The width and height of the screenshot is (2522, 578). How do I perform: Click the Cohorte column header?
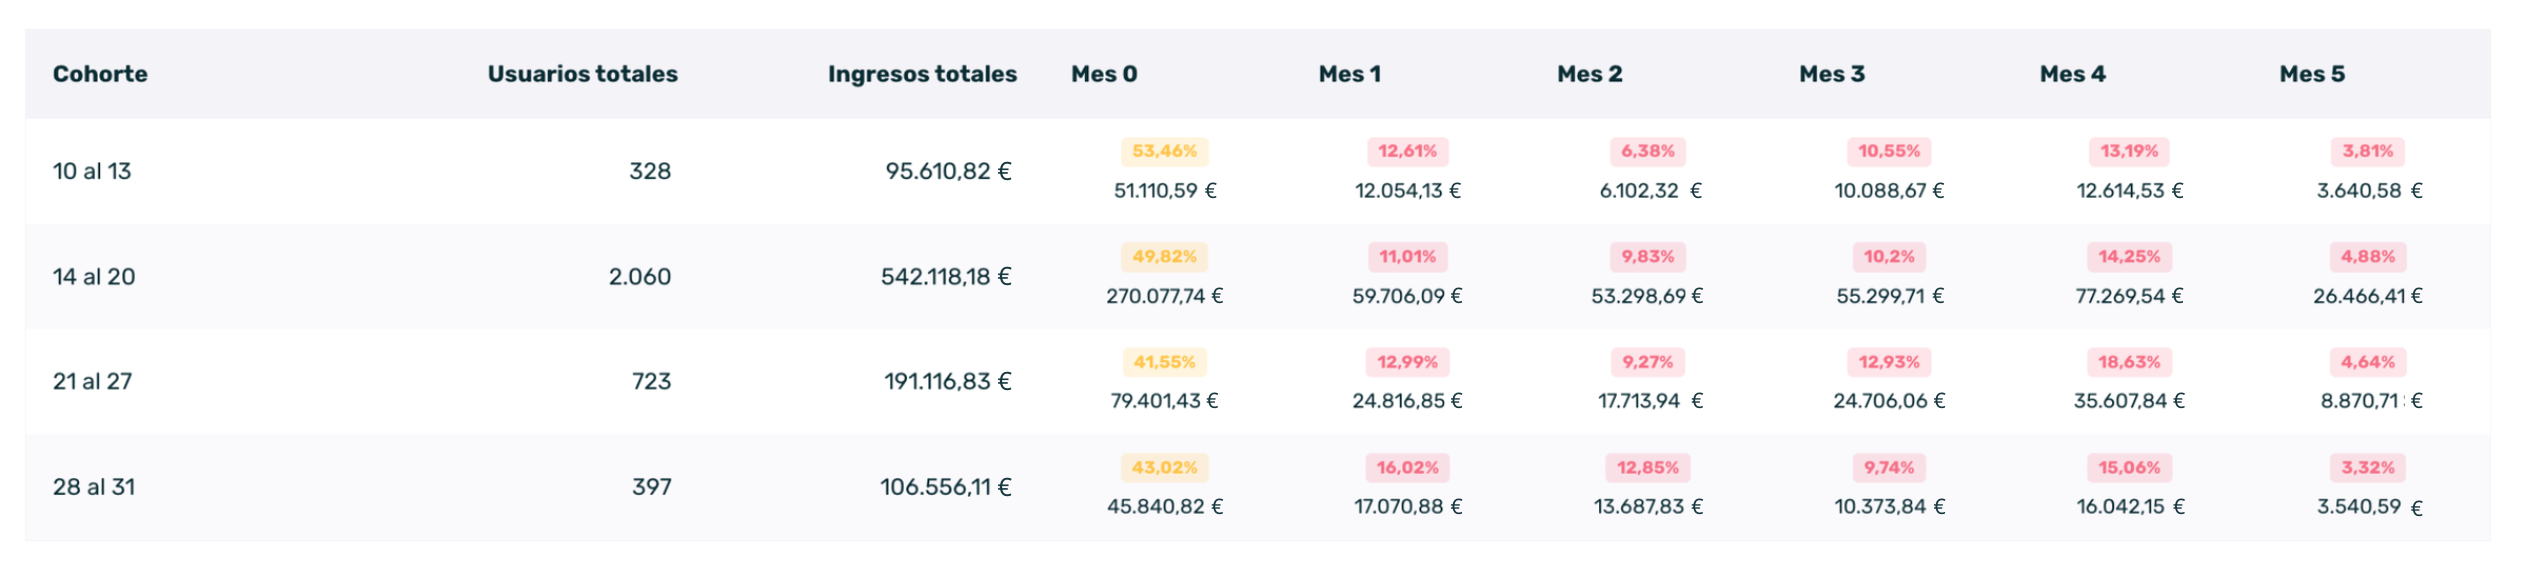100,74
